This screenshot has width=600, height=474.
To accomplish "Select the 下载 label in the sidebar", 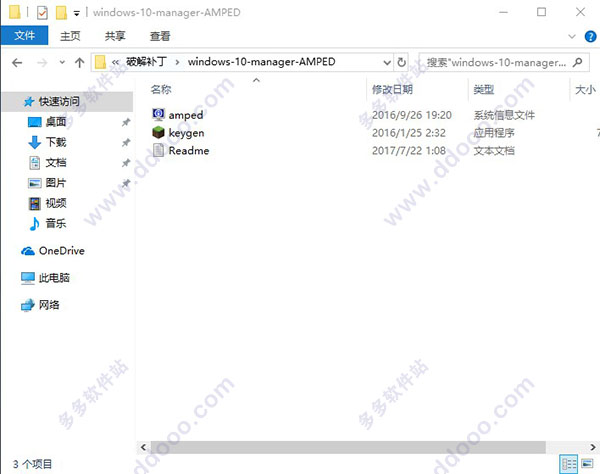I will coord(56,142).
